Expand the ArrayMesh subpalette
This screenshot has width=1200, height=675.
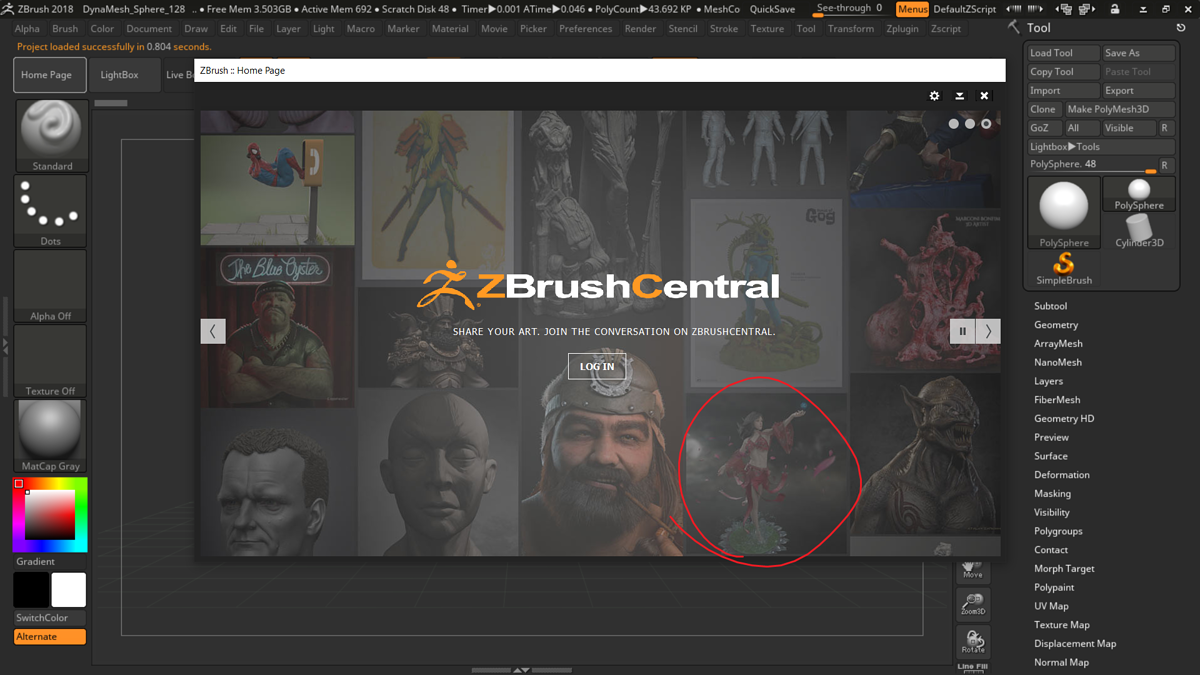tap(1058, 344)
